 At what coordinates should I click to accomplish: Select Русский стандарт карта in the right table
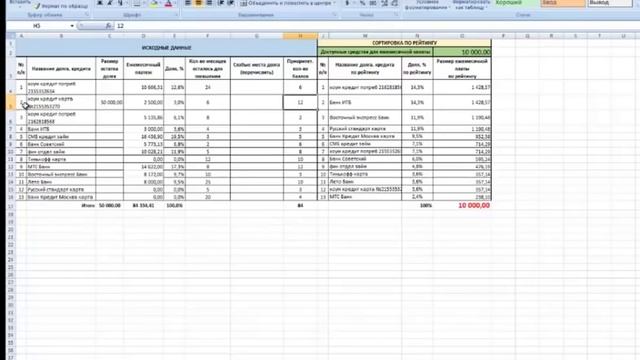tap(365, 129)
